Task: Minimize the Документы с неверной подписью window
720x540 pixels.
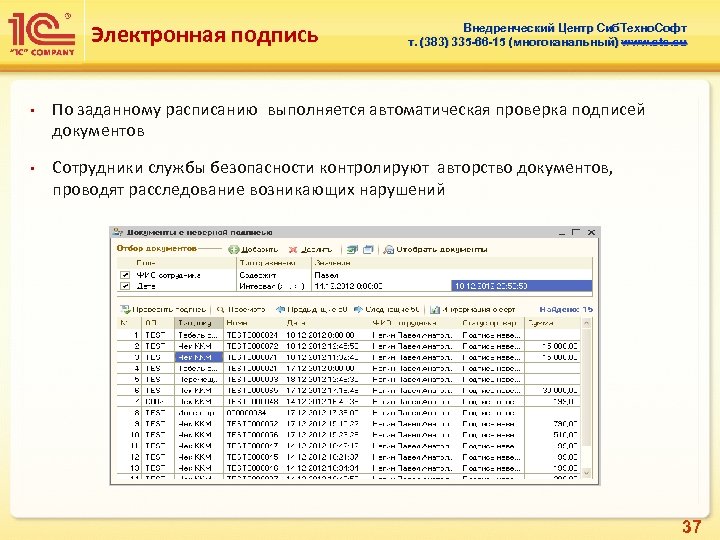Action: [x=562, y=233]
